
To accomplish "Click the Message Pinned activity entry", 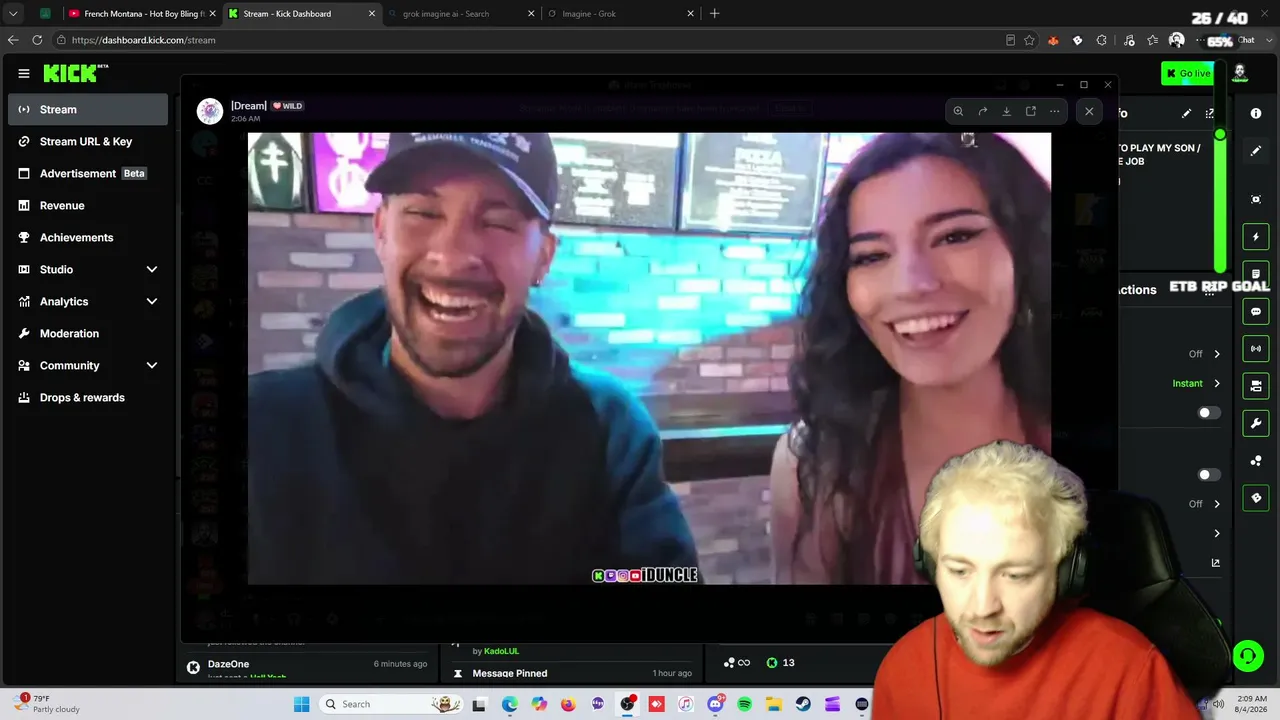I will pyautogui.click(x=572, y=673).
